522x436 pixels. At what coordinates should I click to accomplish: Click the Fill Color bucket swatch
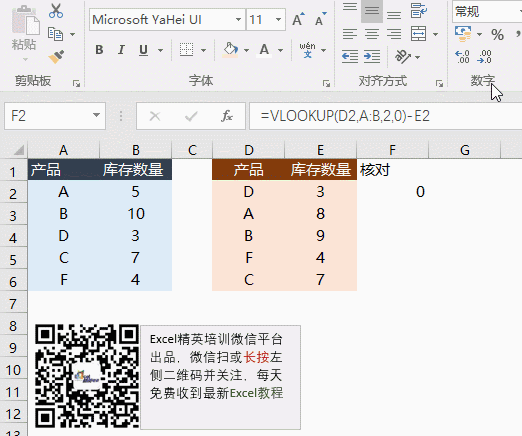[x=230, y=50]
